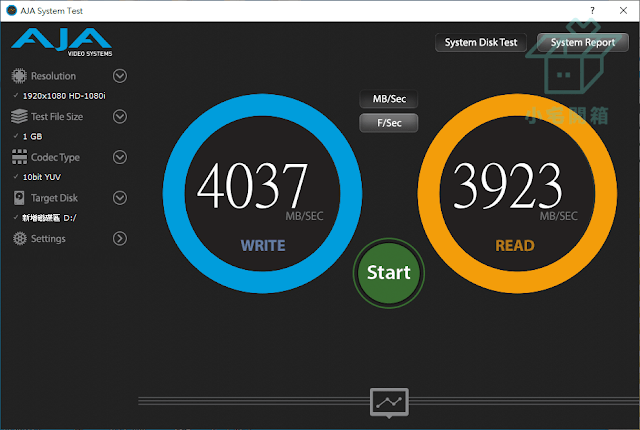This screenshot has width=640, height=430.
Task: Click the Resolution chip icon
Action: pyautogui.click(x=19, y=76)
